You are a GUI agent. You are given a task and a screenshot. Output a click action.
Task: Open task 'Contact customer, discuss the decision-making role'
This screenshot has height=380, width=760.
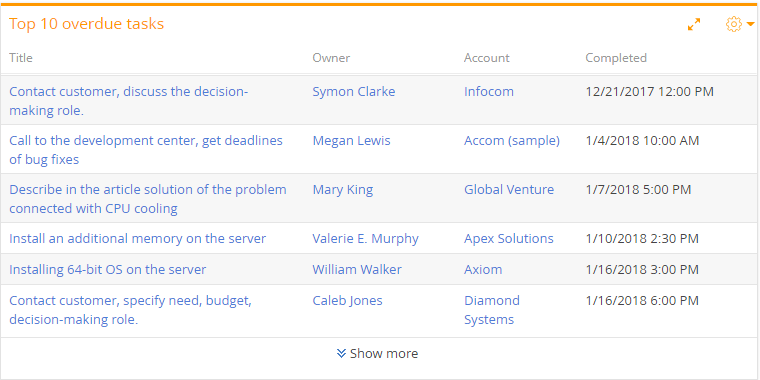pyautogui.click(x=128, y=101)
